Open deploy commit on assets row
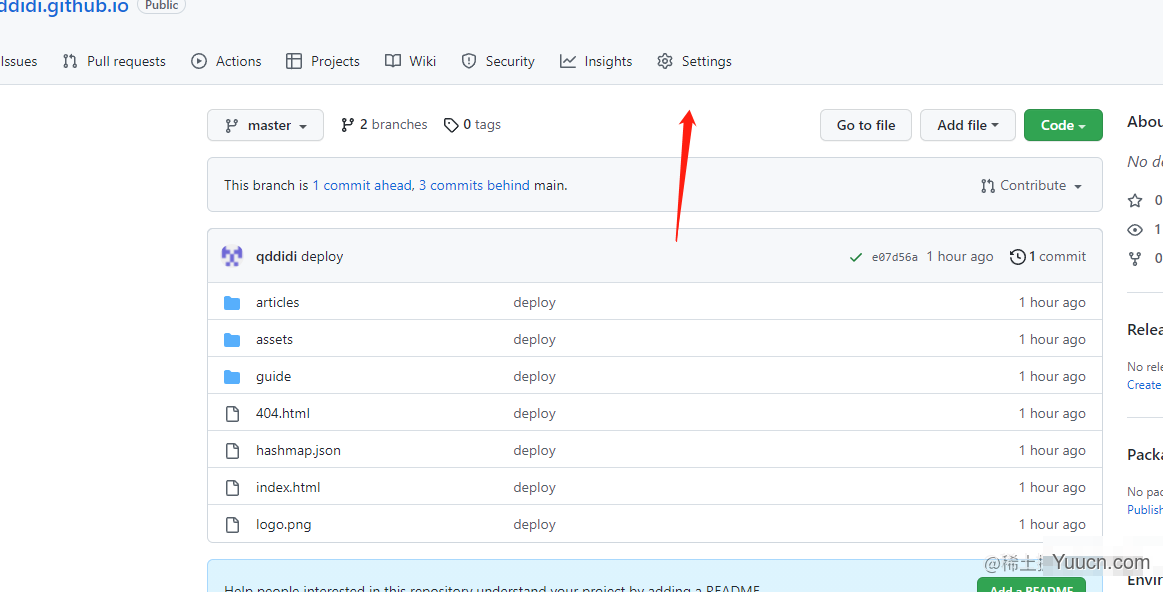 tap(534, 340)
